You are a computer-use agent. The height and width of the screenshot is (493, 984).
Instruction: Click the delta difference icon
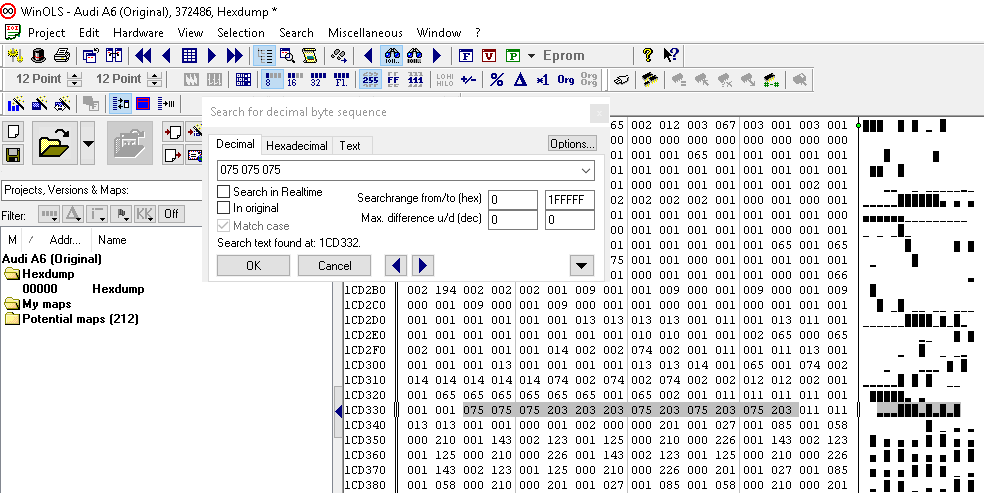[520, 80]
